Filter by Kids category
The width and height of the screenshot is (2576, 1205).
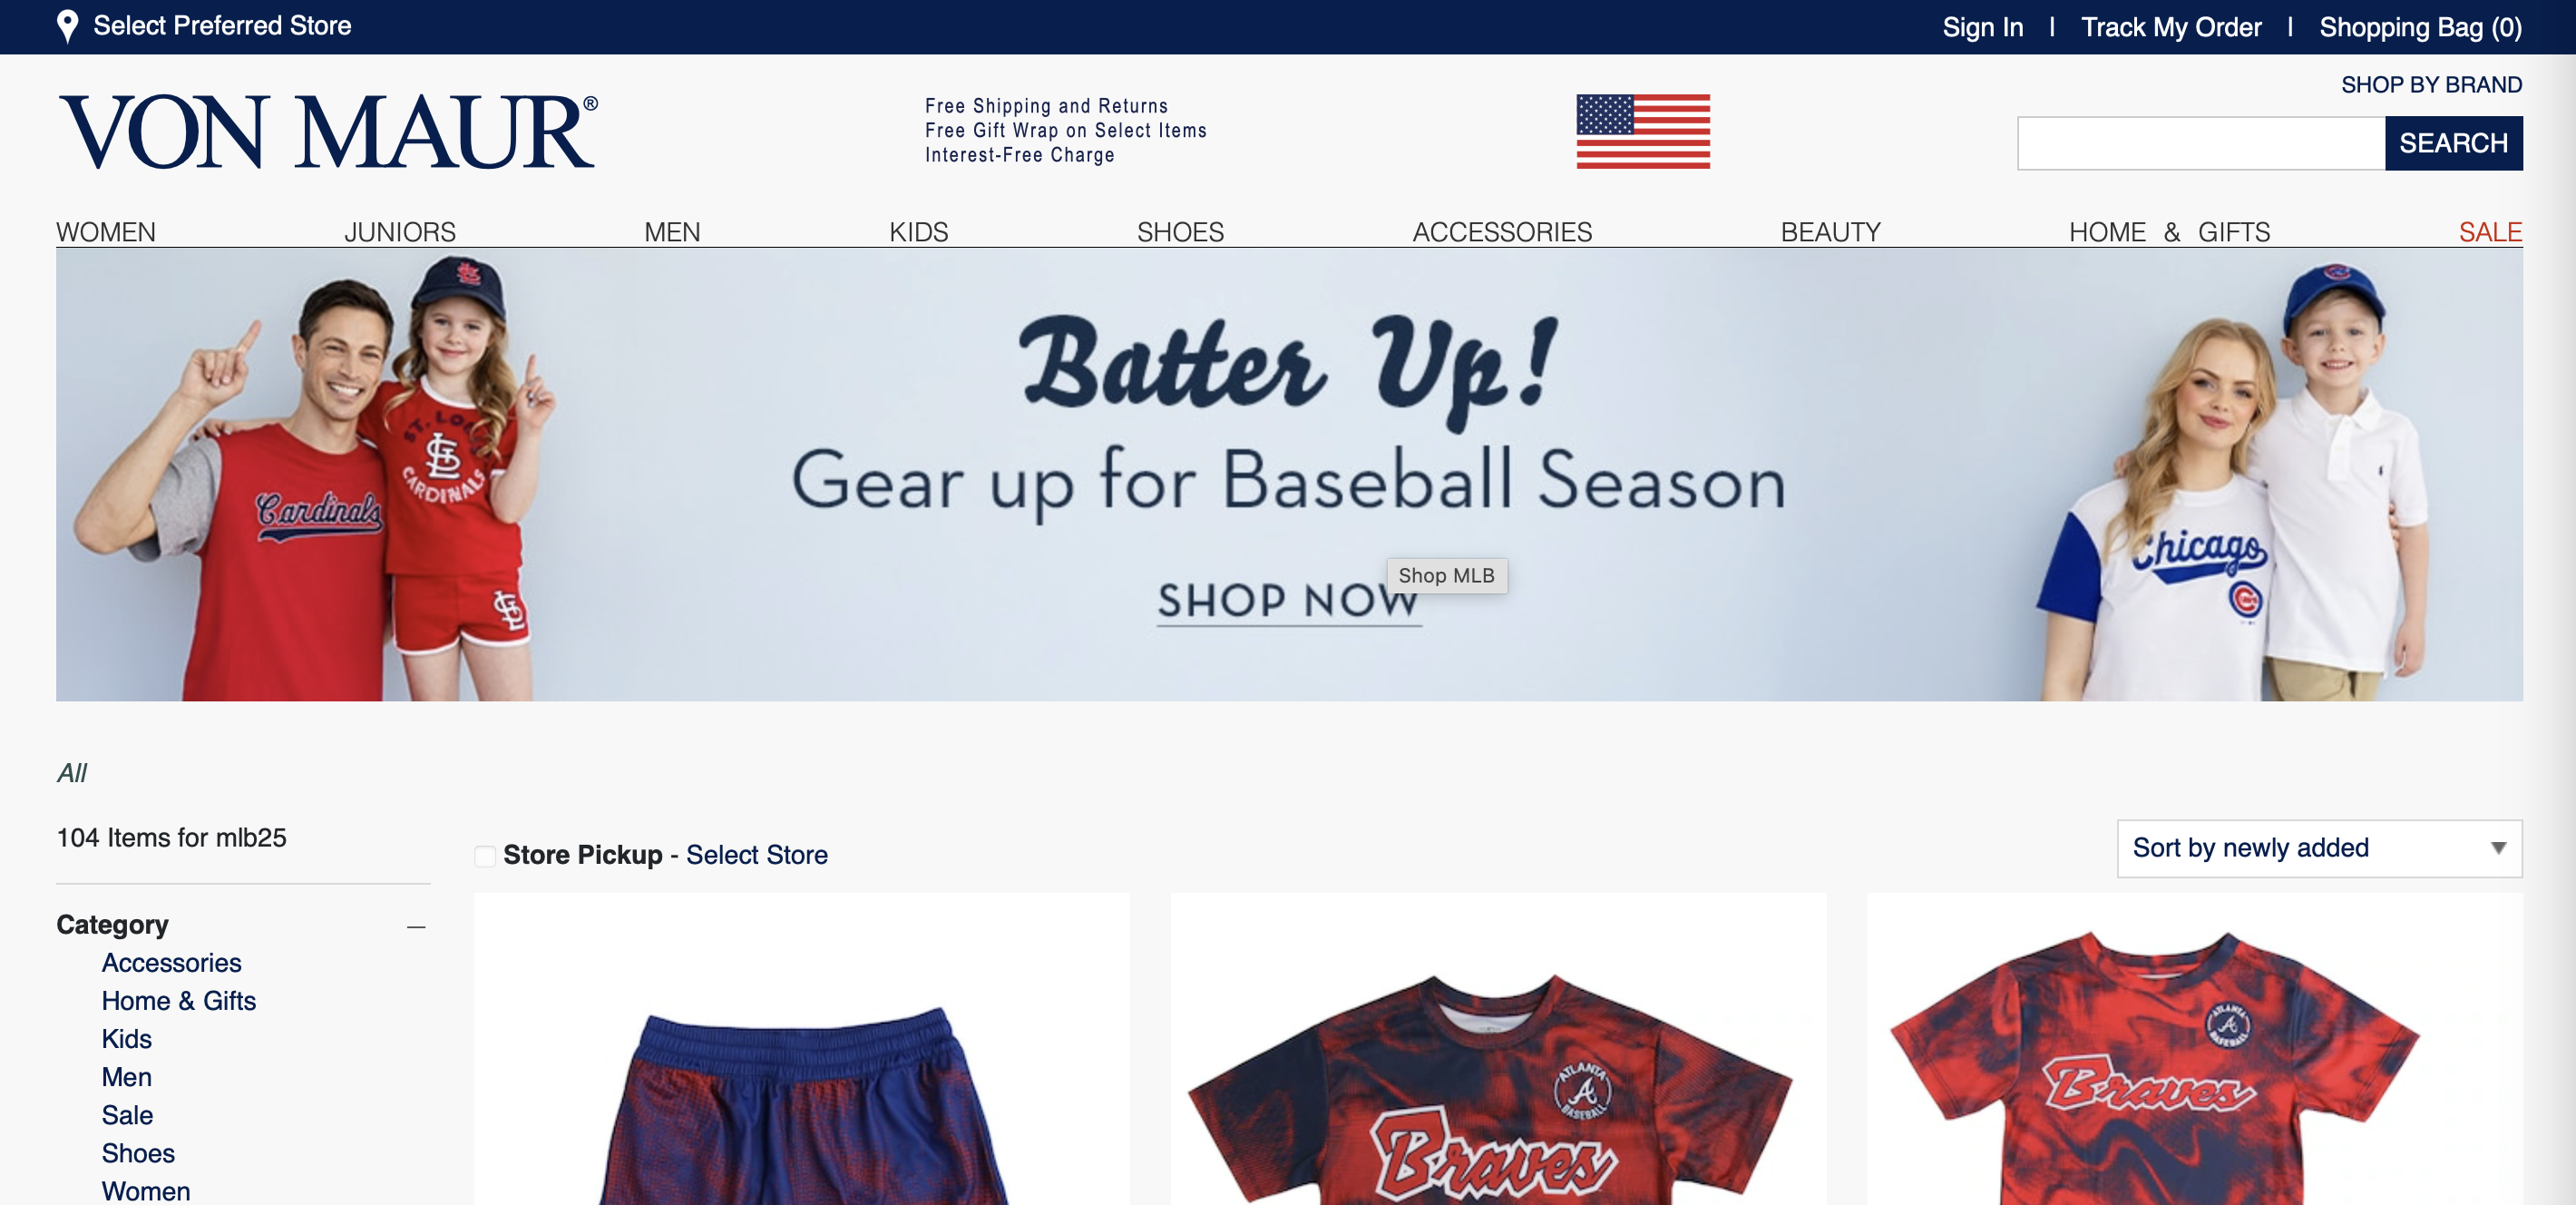coord(126,1038)
